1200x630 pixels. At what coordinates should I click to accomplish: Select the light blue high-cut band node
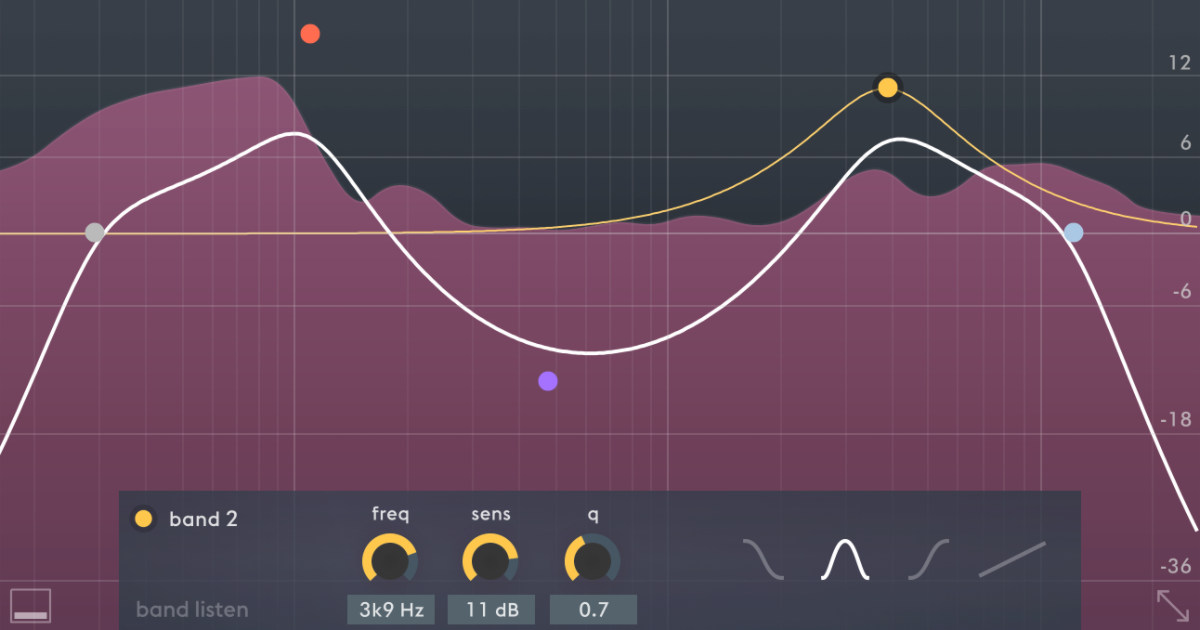(1073, 233)
